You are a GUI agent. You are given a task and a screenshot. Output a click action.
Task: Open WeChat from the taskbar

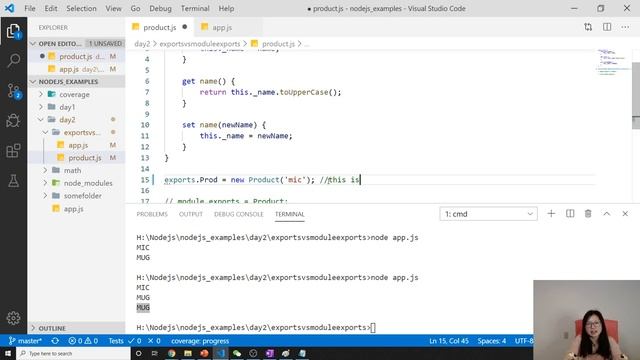(237, 353)
